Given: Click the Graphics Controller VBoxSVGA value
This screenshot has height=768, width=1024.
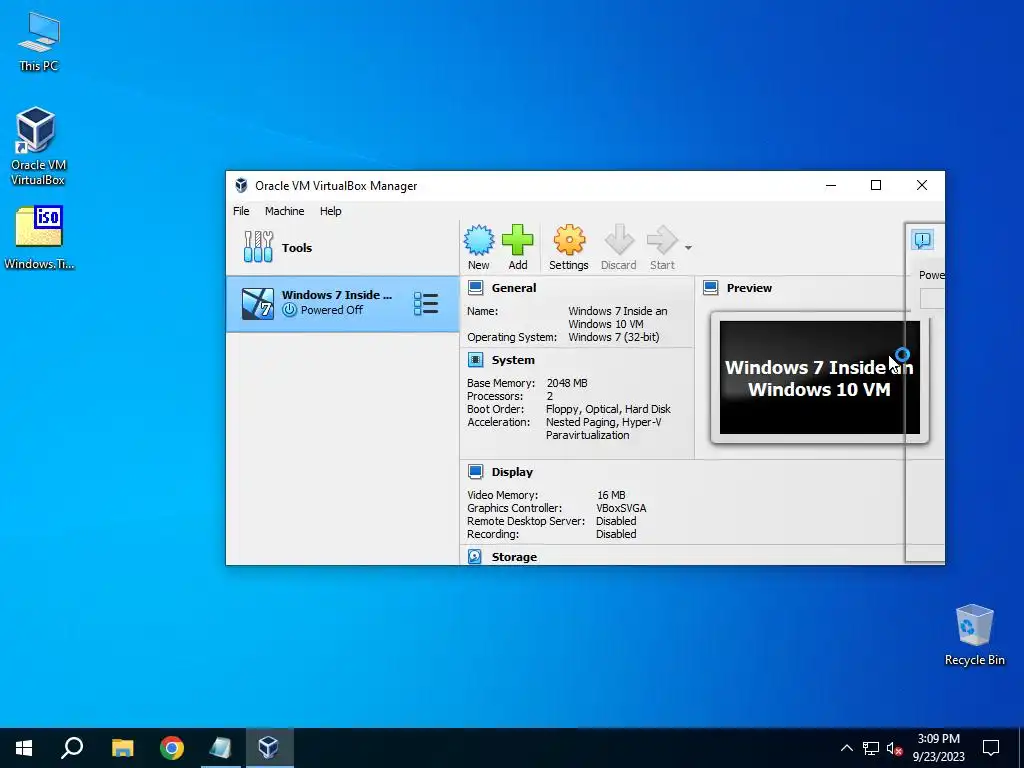Looking at the screenshot, I should pyautogui.click(x=621, y=508).
